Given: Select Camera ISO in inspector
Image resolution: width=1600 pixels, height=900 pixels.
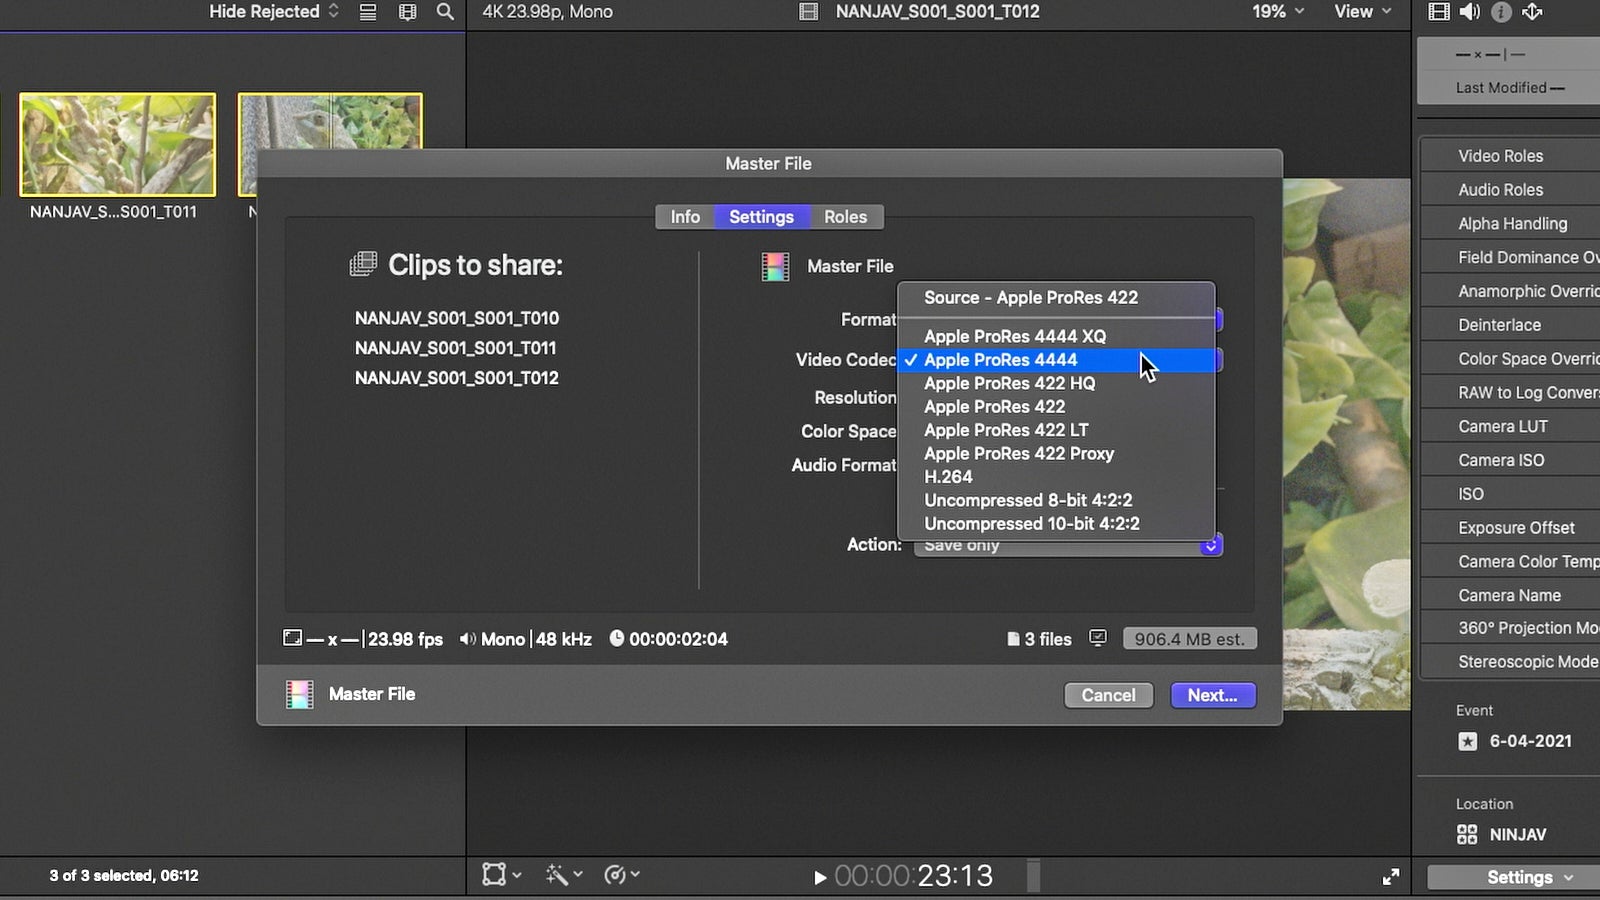Looking at the screenshot, I should [1501, 461].
